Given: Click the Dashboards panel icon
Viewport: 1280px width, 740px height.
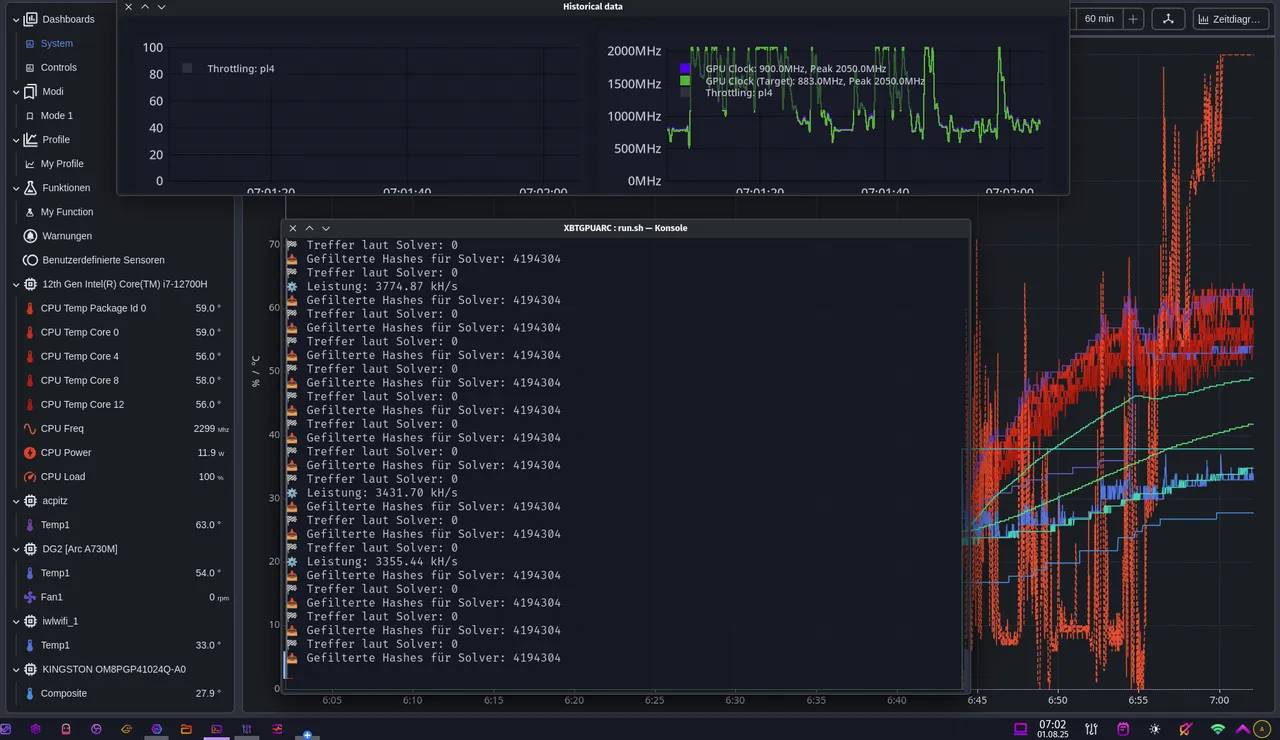Looking at the screenshot, I should pos(30,19).
